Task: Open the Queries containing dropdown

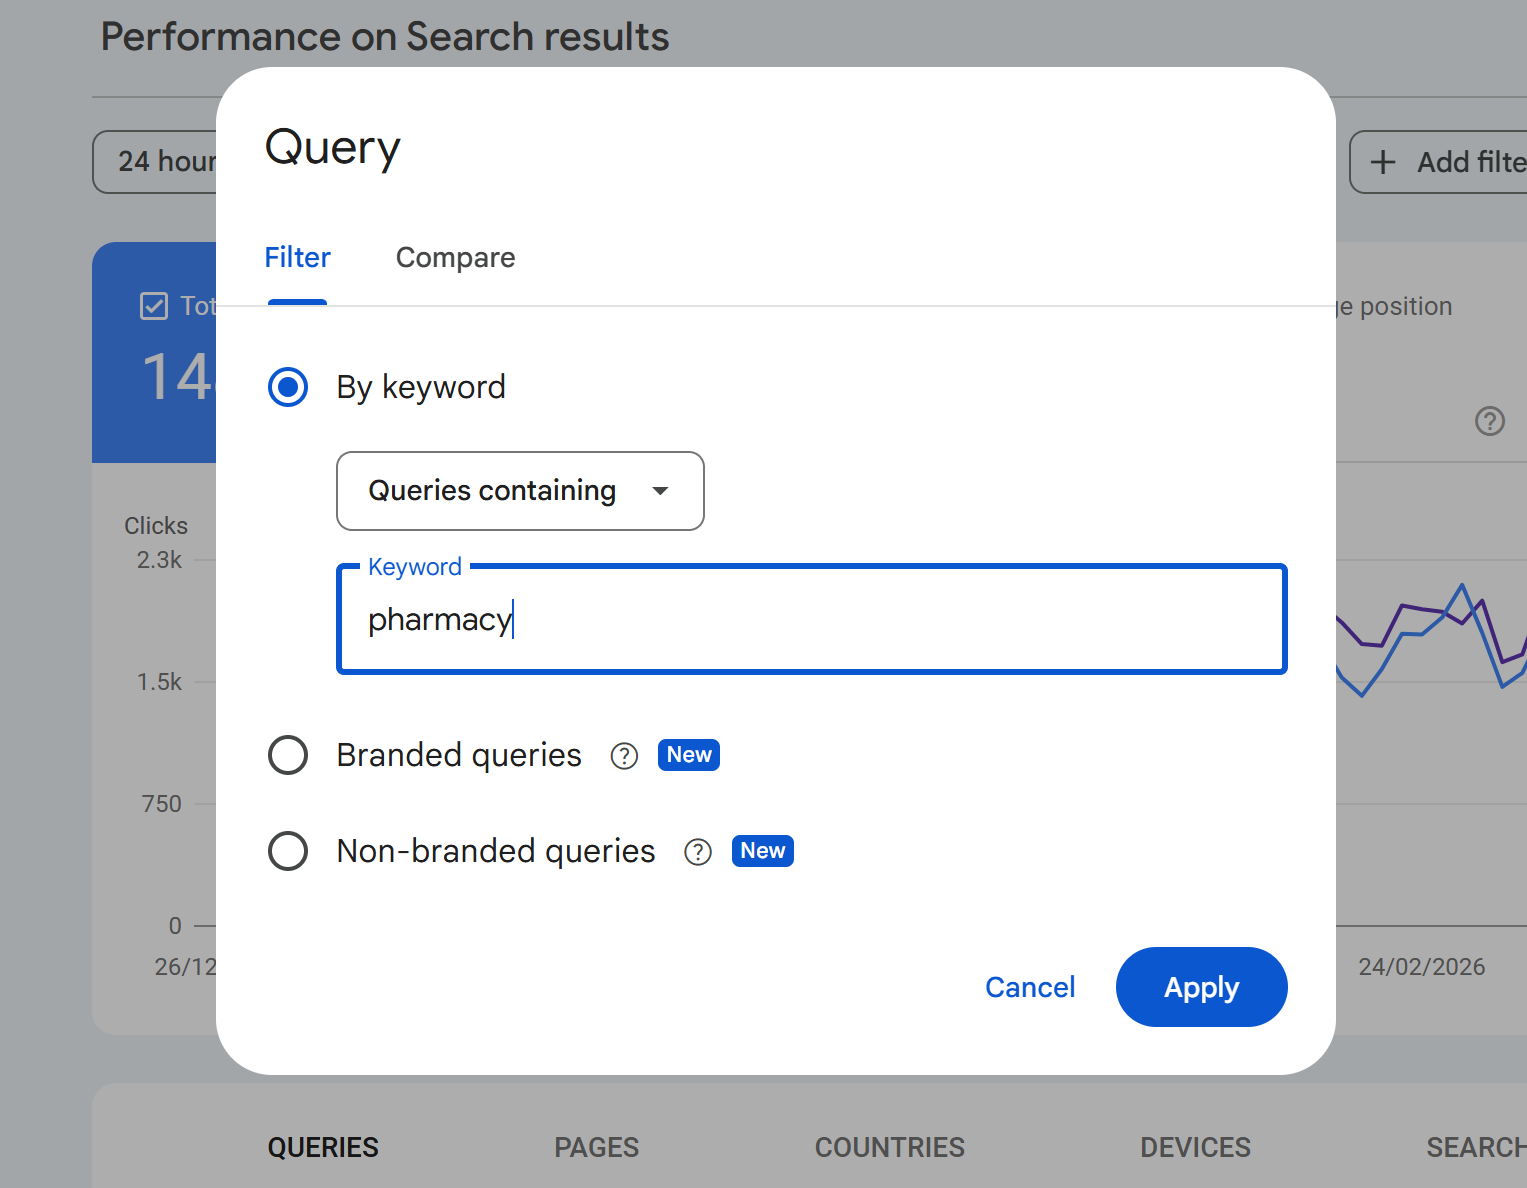Action: [x=492, y=491]
